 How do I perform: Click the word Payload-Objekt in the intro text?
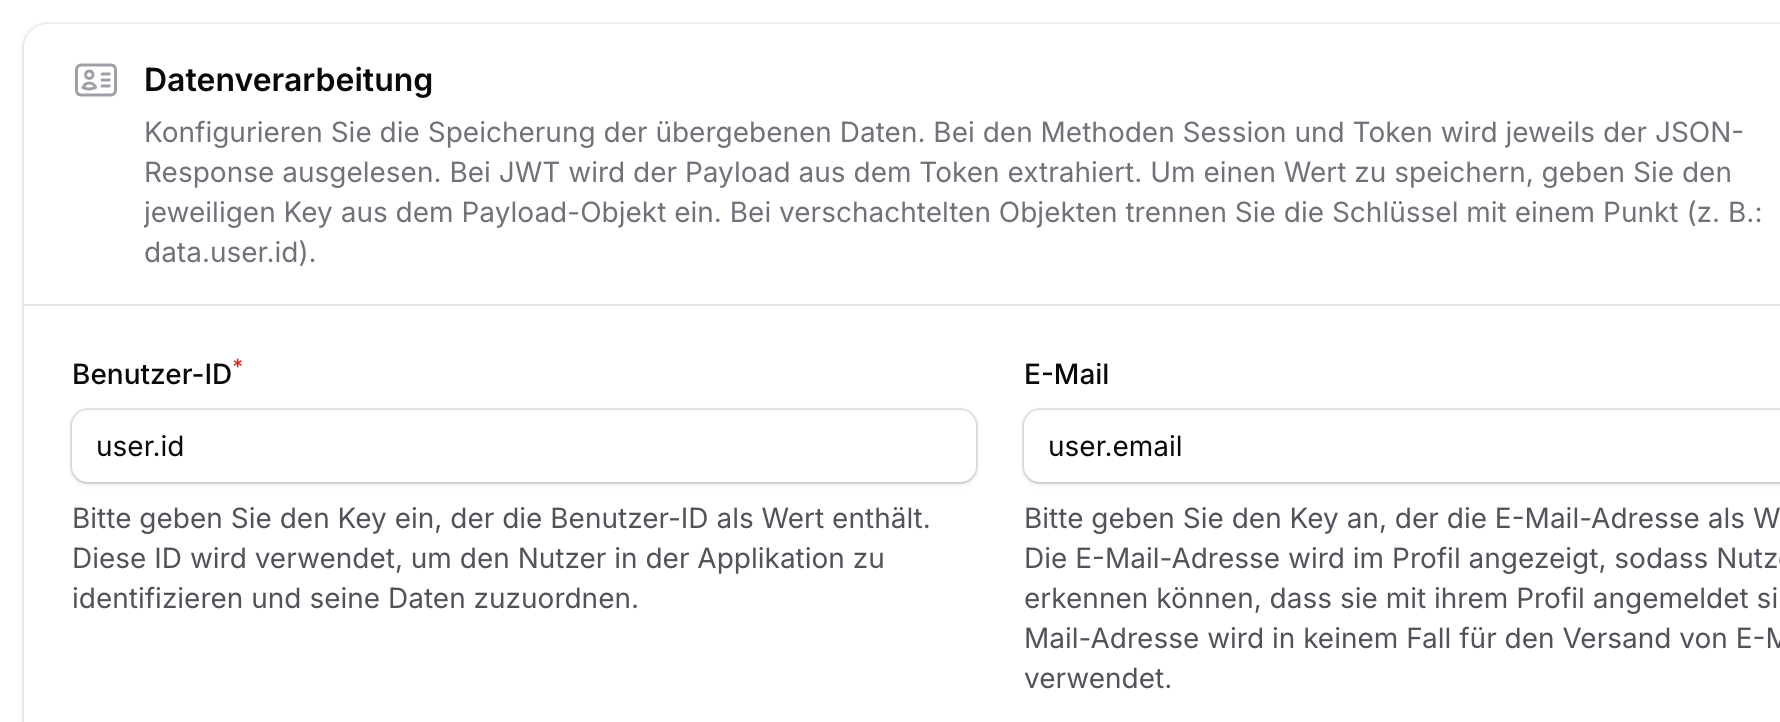(x=565, y=211)
